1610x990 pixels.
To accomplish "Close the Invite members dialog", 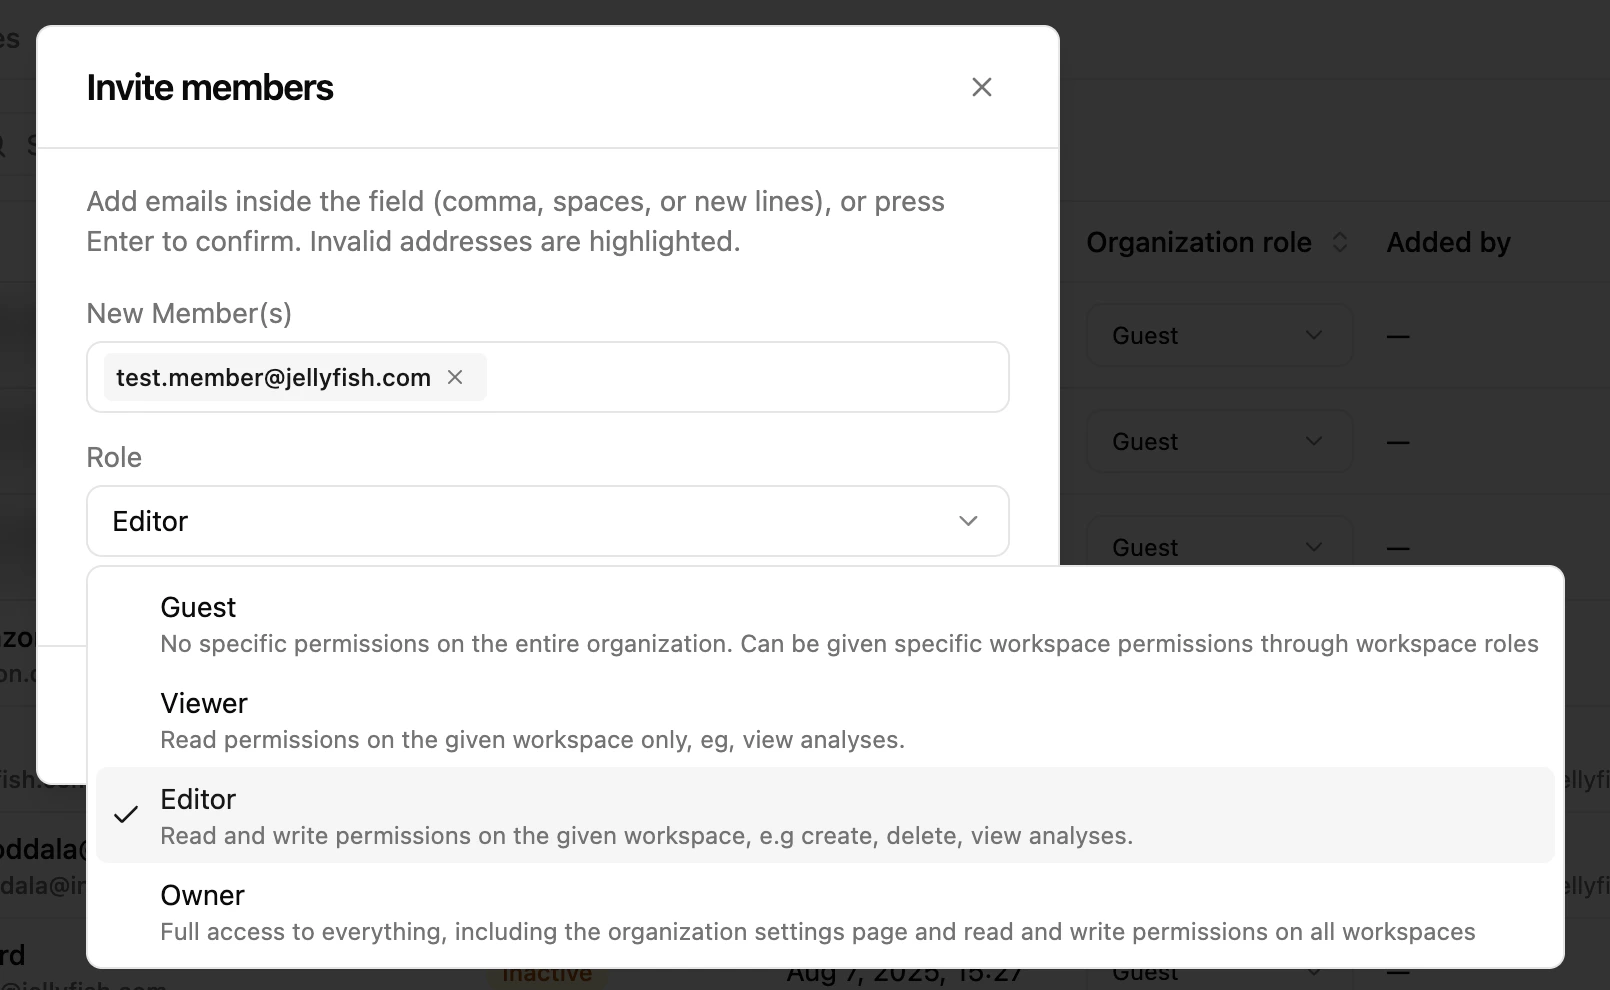I will (982, 87).
